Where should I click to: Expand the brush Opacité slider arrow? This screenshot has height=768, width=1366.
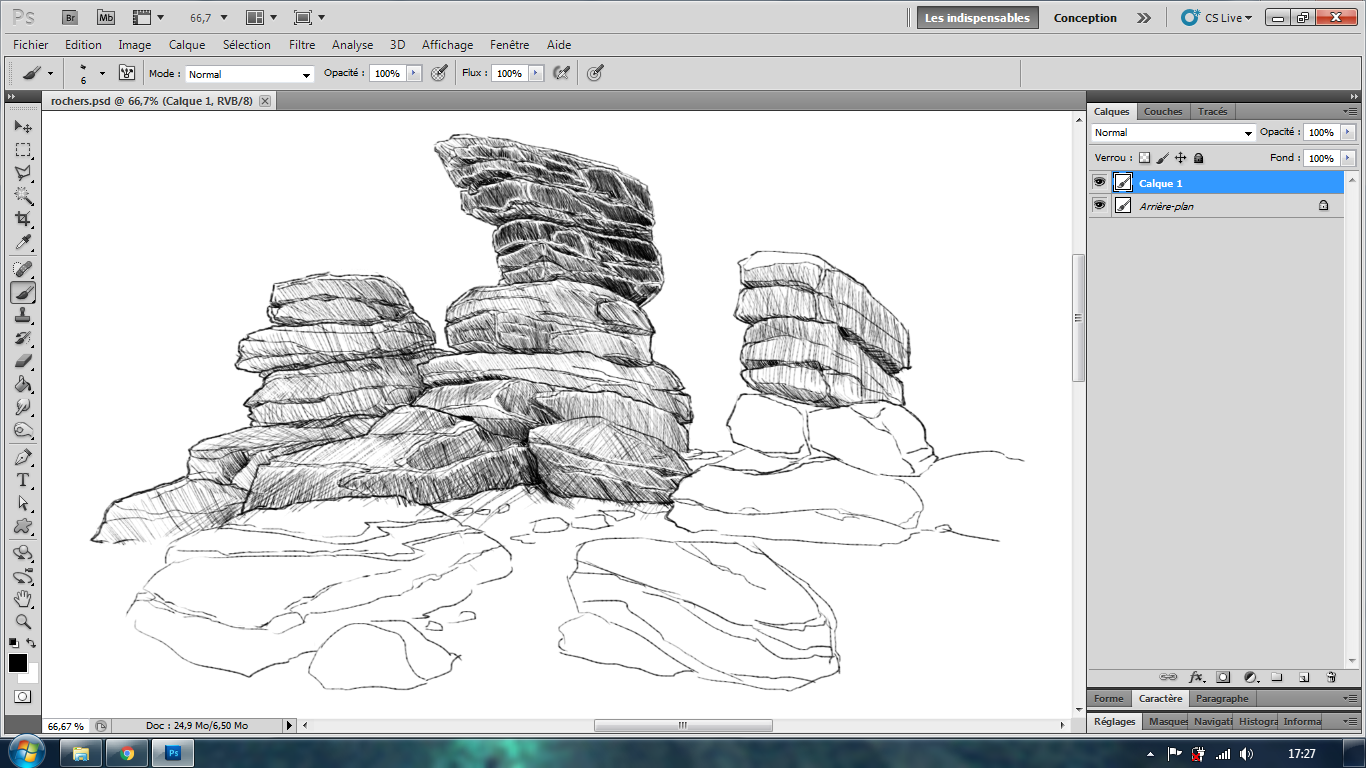(x=413, y=74)
